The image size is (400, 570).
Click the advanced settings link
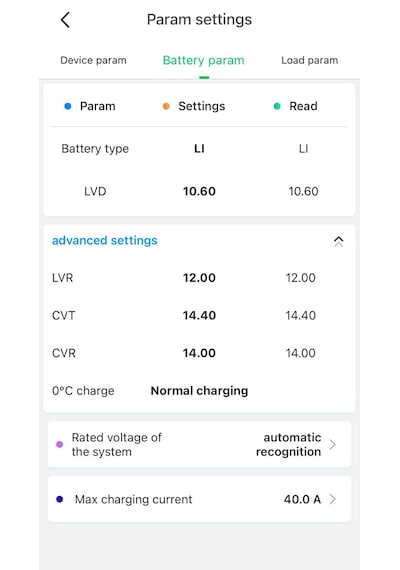(x=105, y=241)
